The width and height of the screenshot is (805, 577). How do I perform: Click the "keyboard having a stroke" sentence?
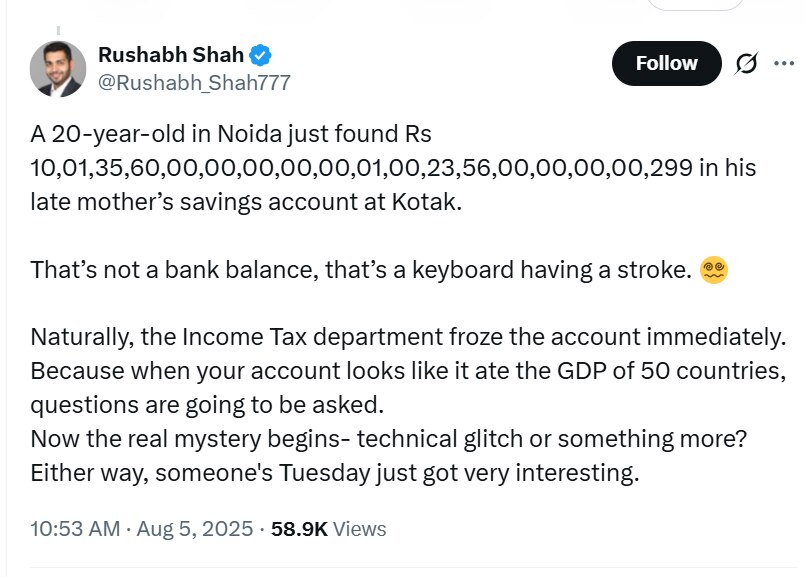coord(361,270)
